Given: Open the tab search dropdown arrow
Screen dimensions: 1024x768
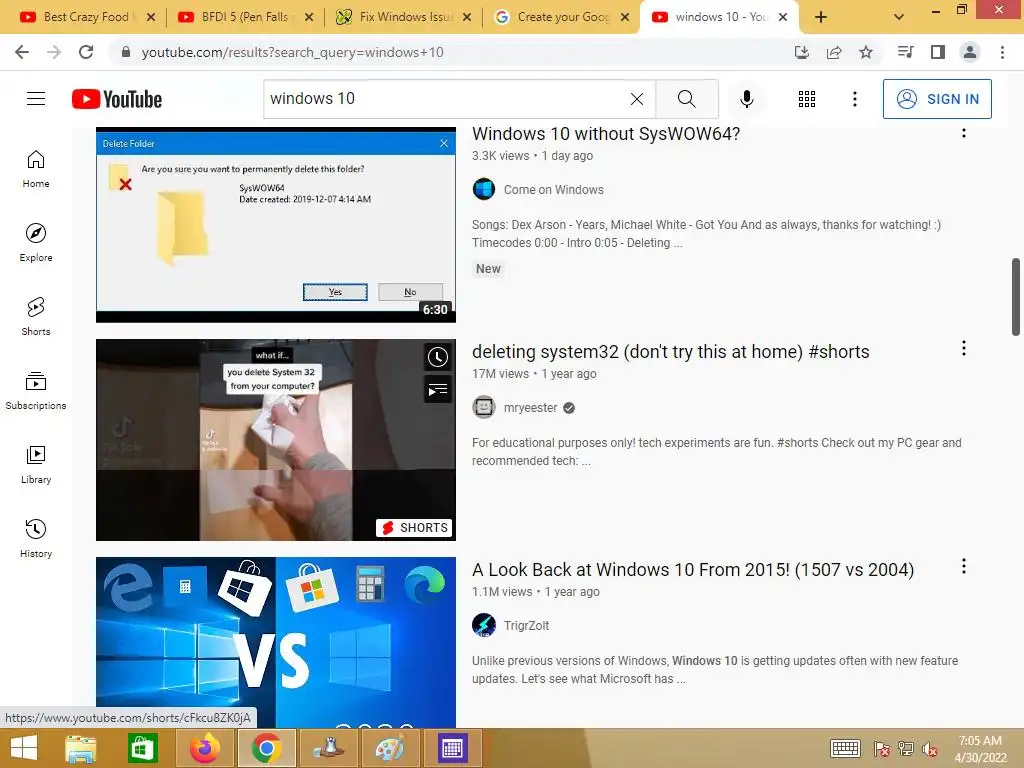Looking at the screenshot, I should click(899, 17).
